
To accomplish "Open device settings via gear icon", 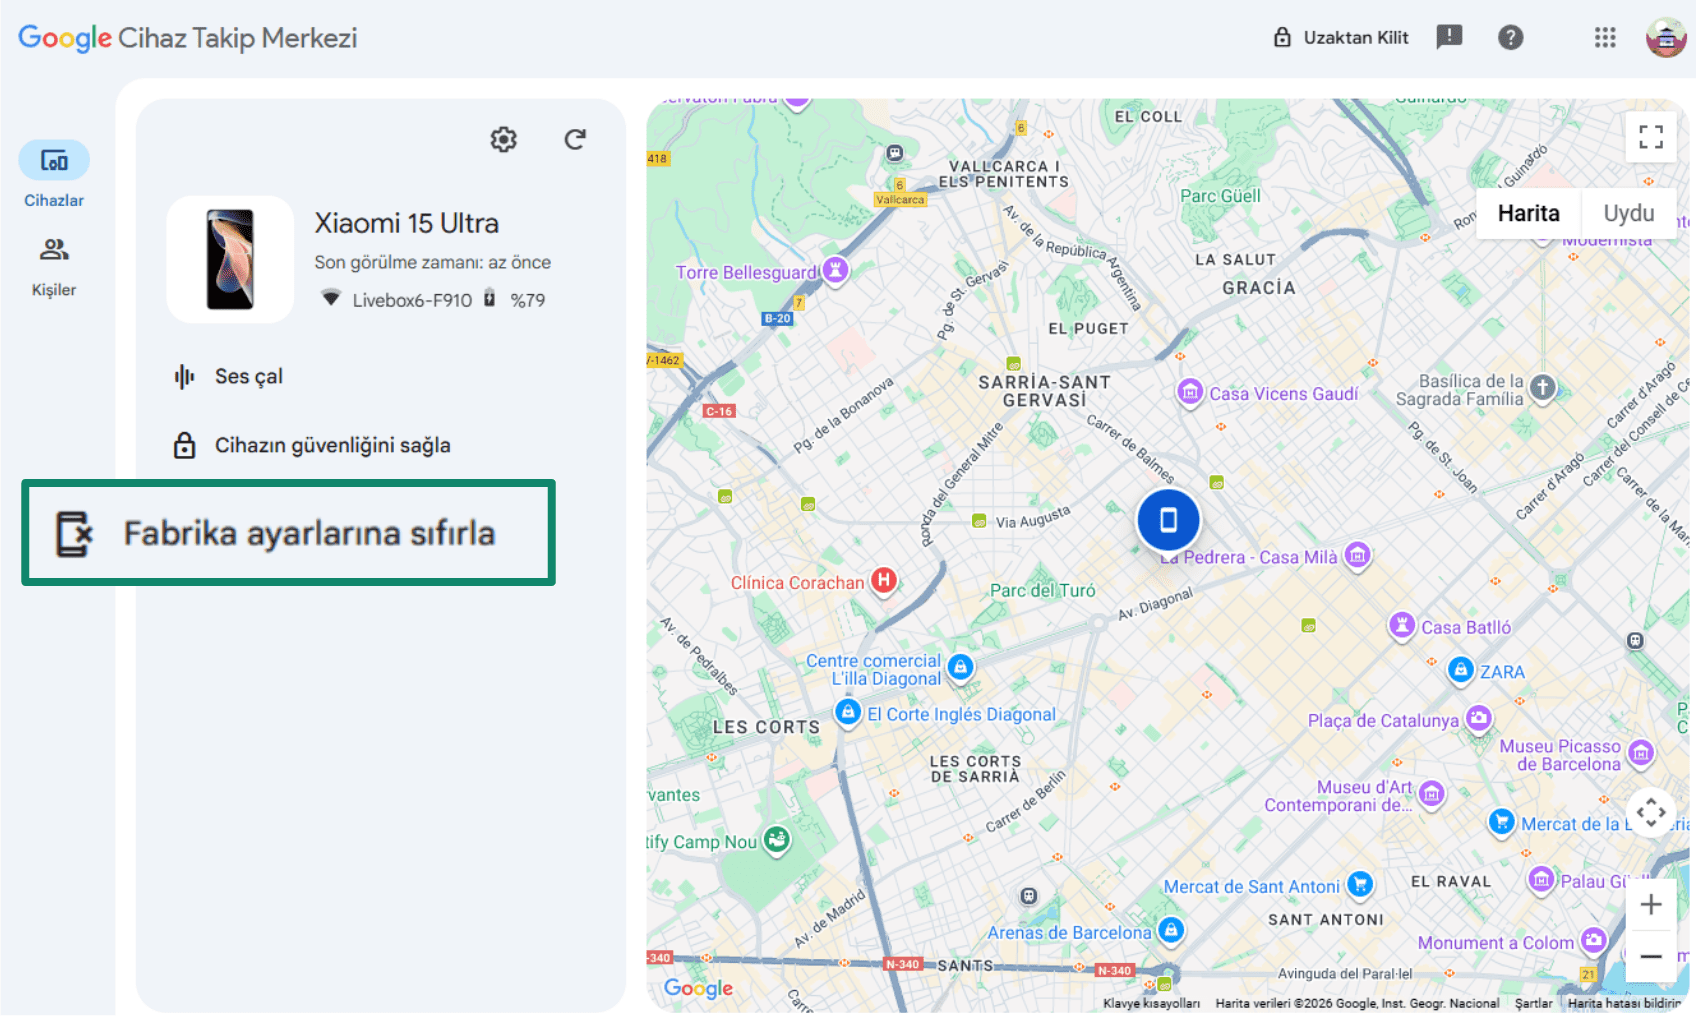I will coord(503,140).
